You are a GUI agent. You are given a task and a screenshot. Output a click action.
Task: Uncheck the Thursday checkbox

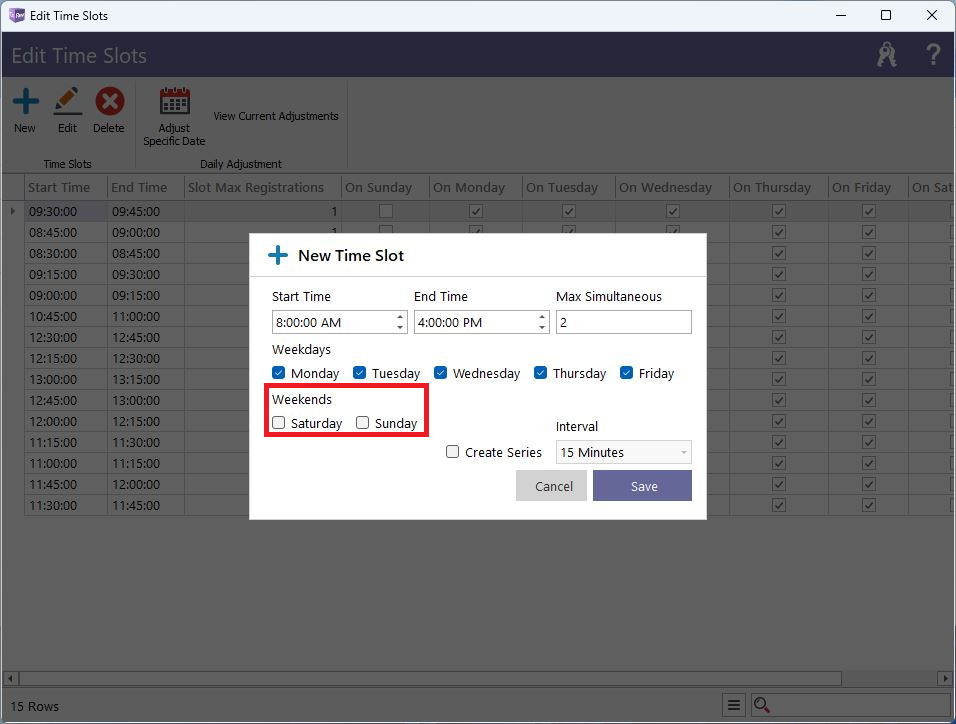540,373
